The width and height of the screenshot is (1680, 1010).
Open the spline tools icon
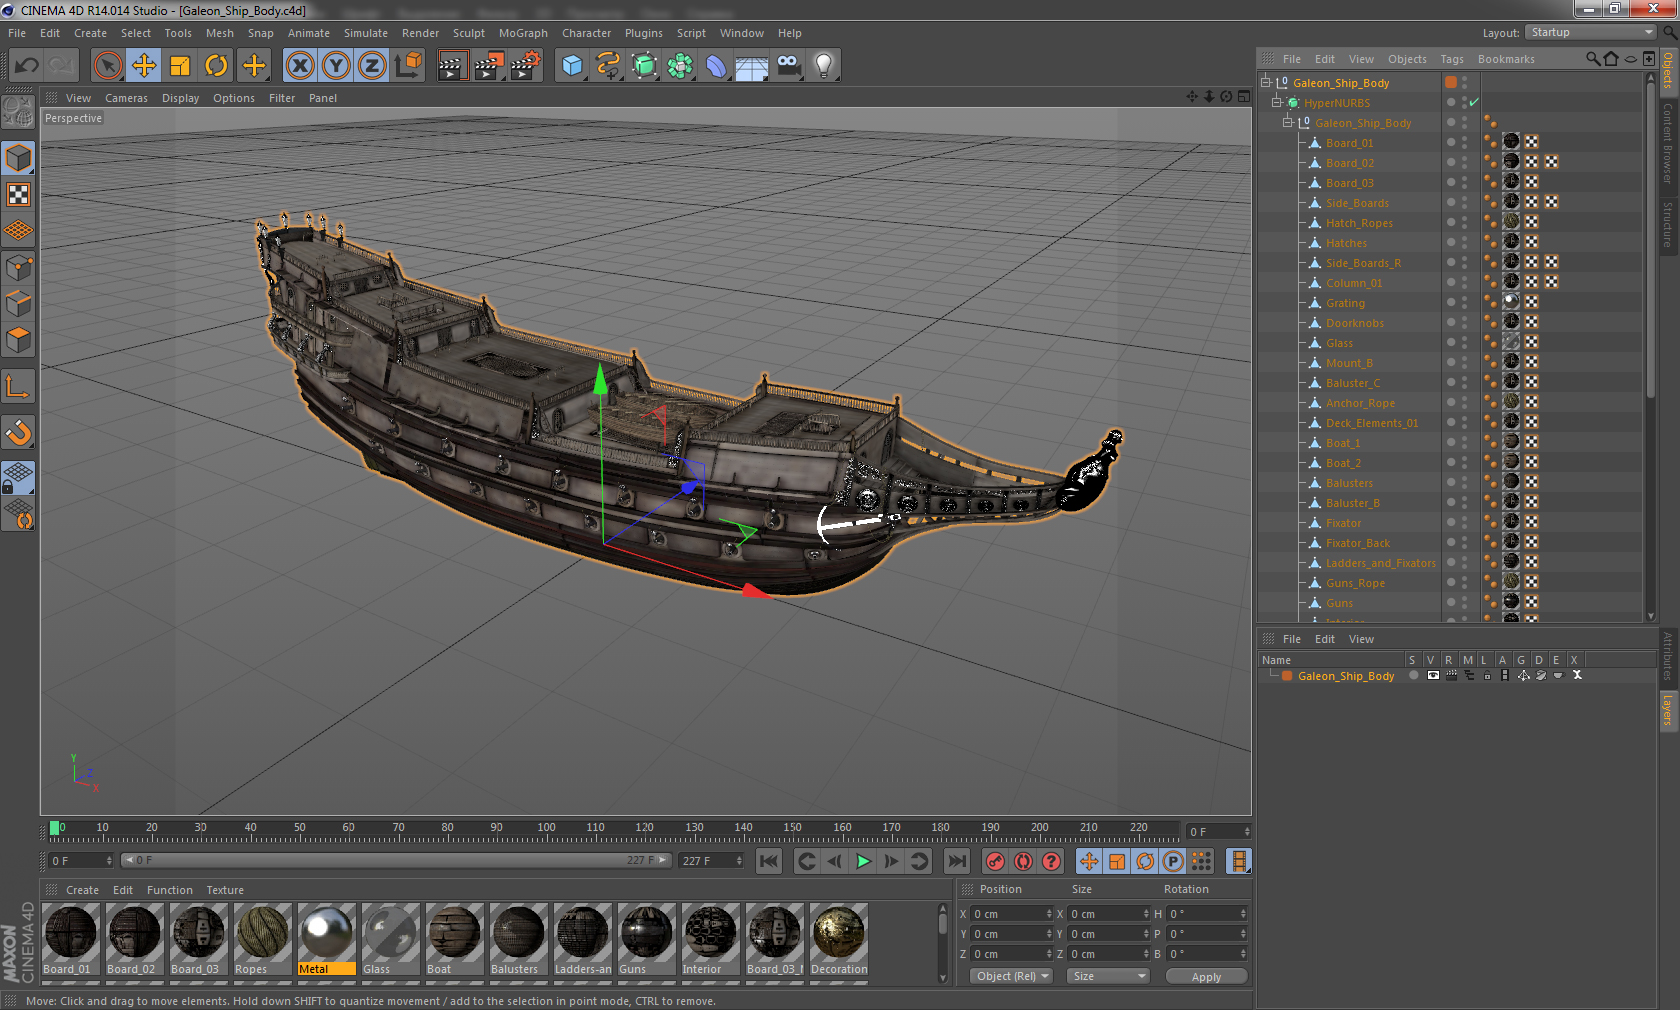pos(608,66)
